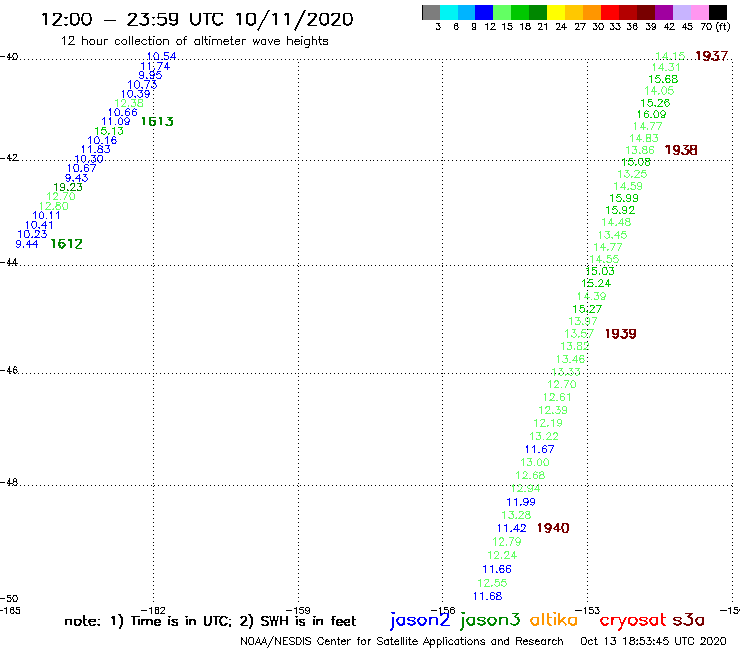Click the 14.15 wave height value

670,56
